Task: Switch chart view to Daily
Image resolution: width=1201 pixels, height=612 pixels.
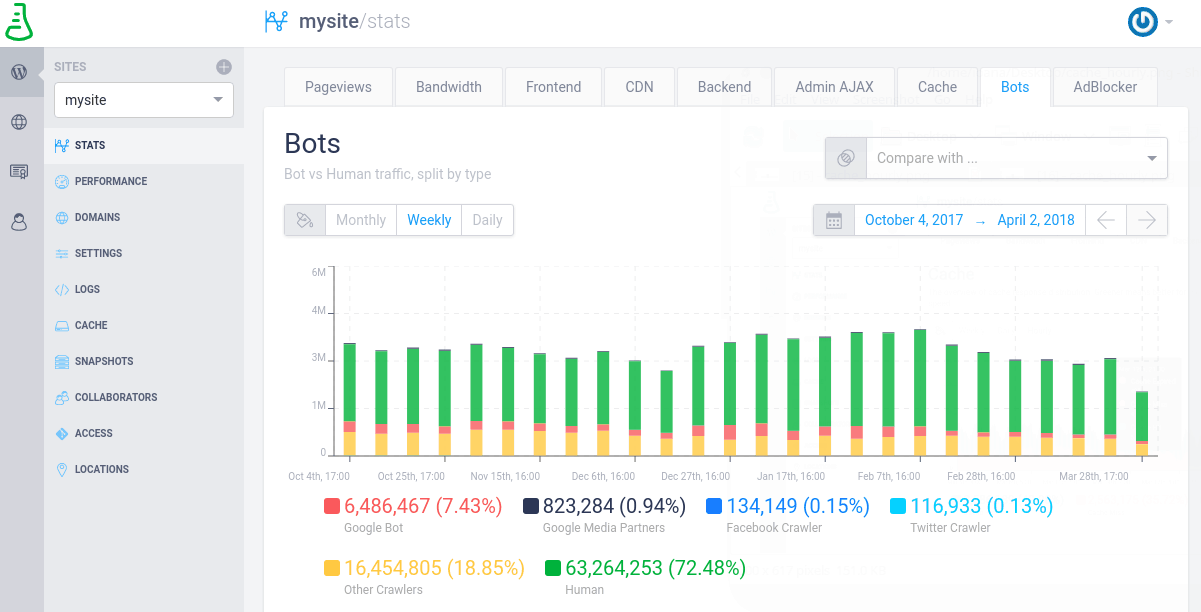Action: [x=487, y=220]
